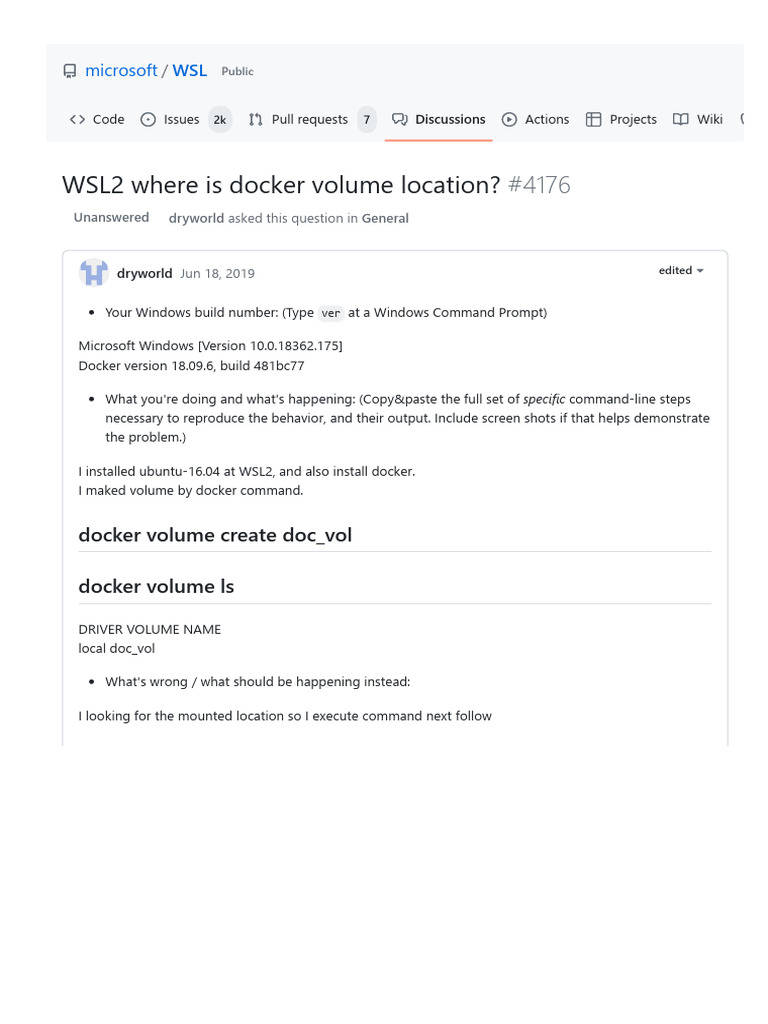Expand the edited history dropdown
768x1024 pixels.
[x=681, y=271]
